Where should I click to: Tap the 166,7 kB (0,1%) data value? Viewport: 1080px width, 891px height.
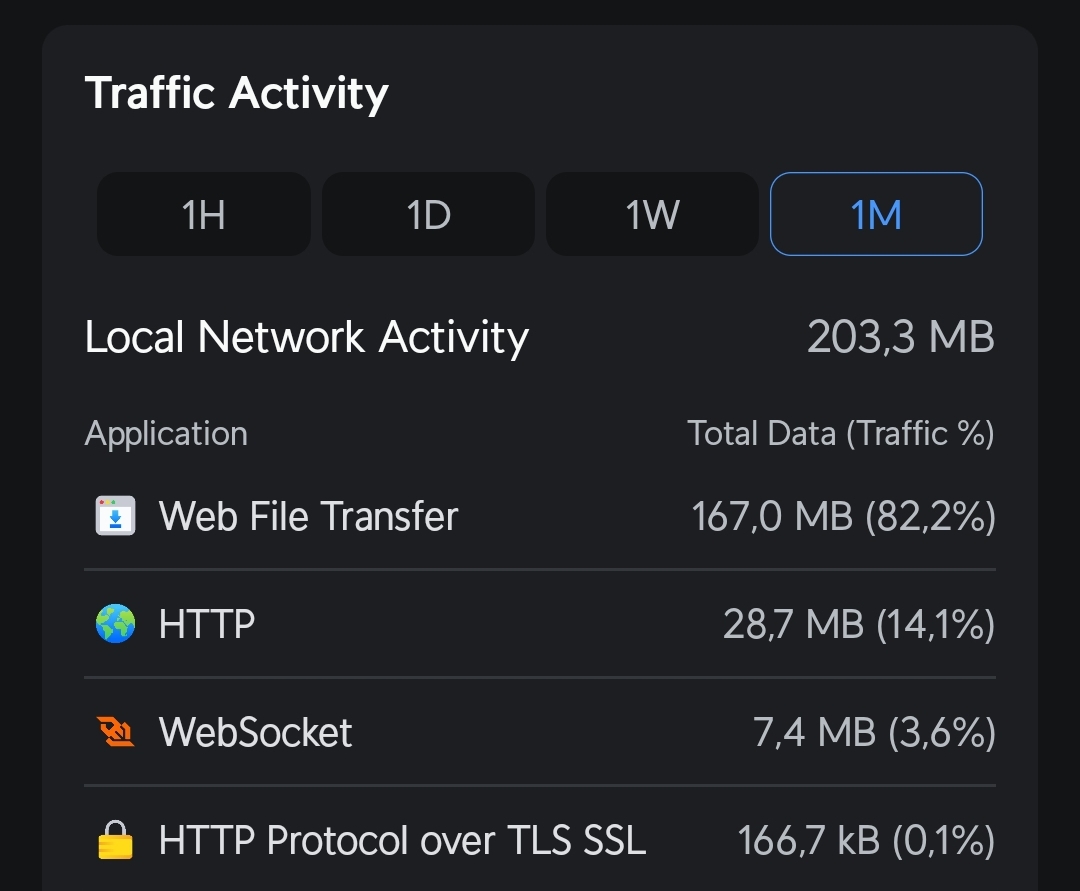(865, 841)
